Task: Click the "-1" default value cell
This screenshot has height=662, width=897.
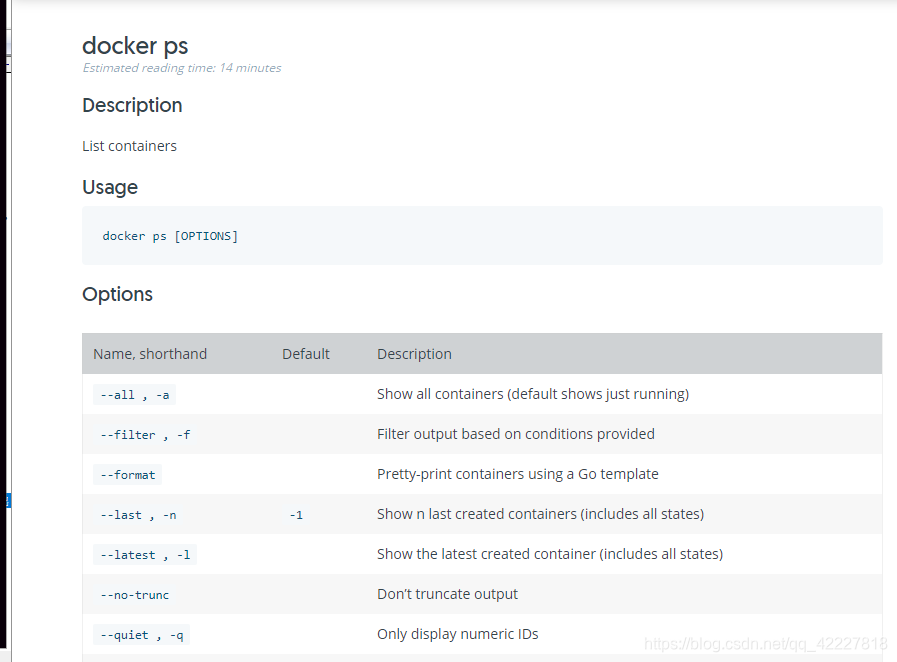Action: [296, 515]
